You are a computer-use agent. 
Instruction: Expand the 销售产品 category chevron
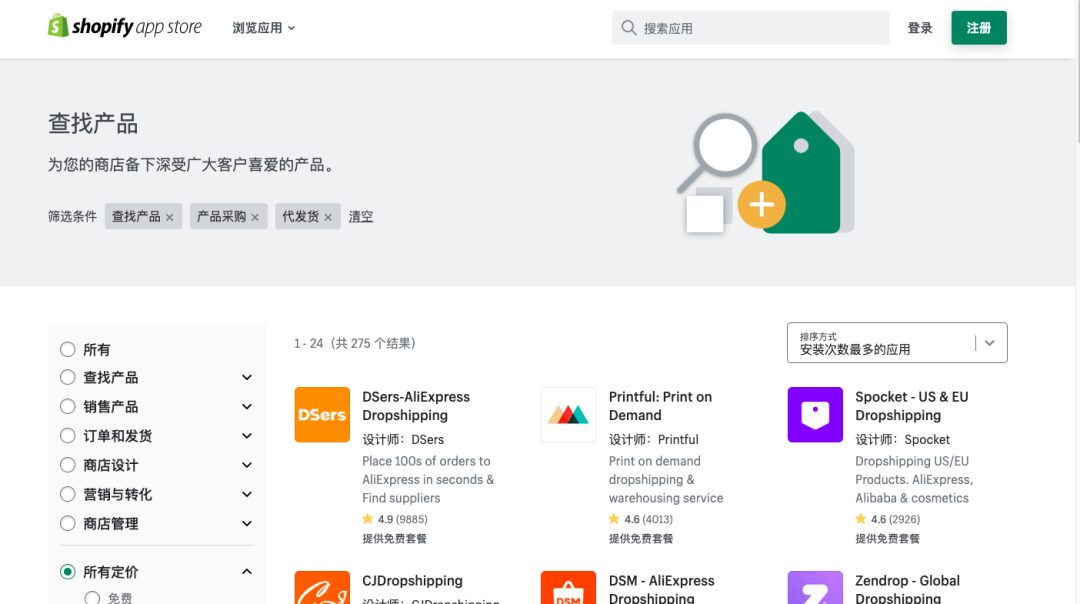coord(247,406)
